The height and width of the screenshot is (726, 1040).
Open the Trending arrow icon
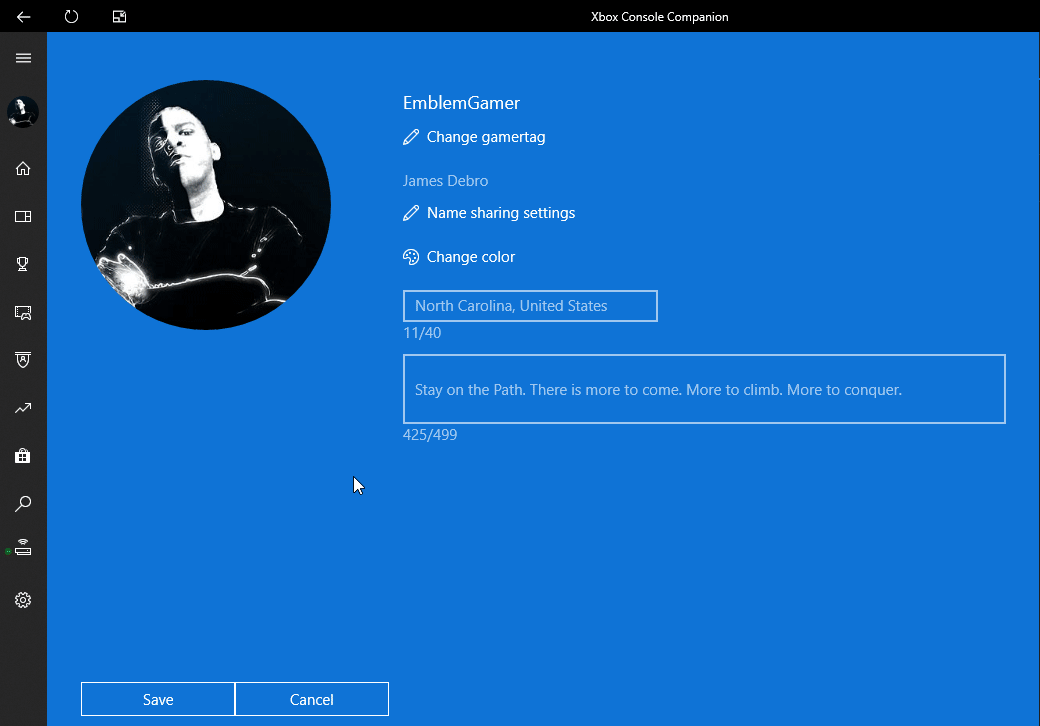(23, 408)
